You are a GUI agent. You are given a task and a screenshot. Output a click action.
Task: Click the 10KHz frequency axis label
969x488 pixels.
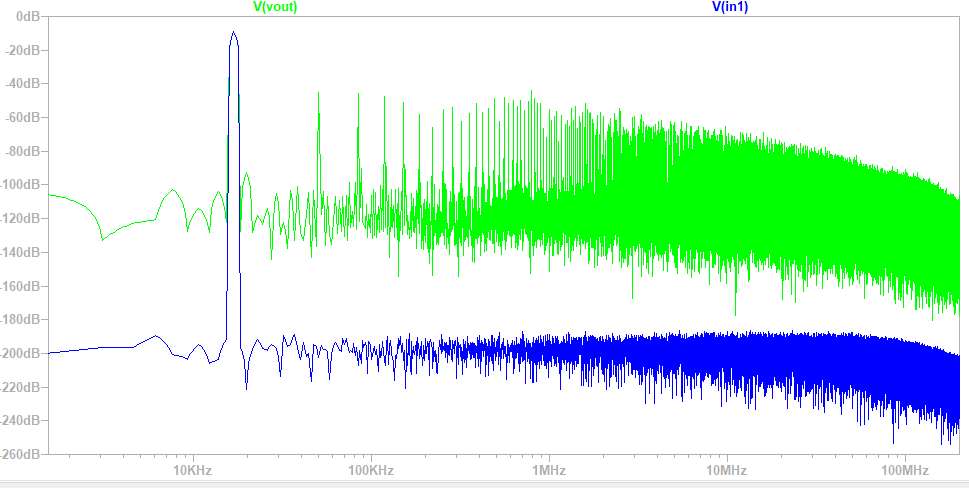click(191, 470)
